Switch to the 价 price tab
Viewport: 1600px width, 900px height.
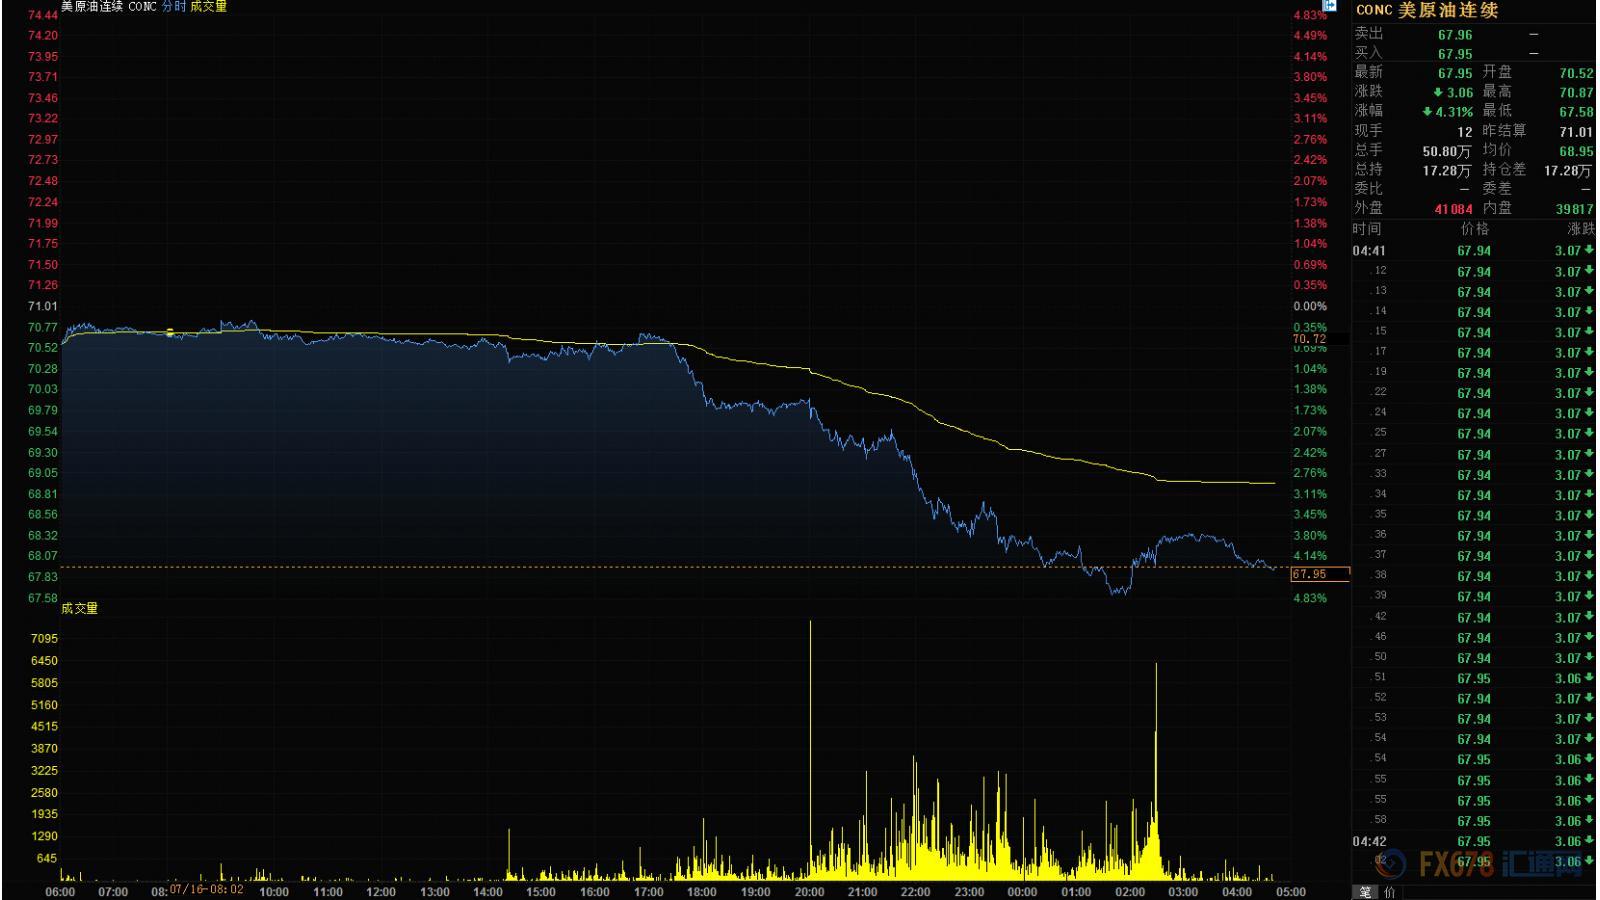pos(1389,892)
